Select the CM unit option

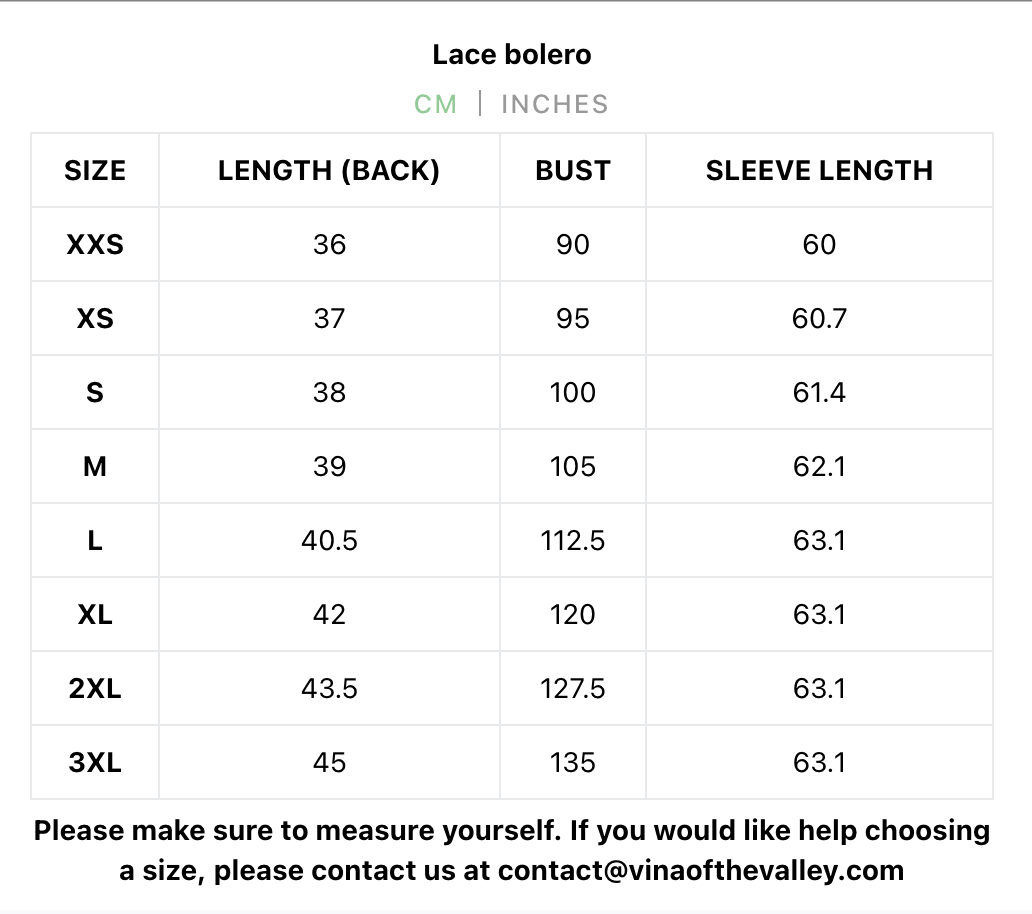[436, 104]
